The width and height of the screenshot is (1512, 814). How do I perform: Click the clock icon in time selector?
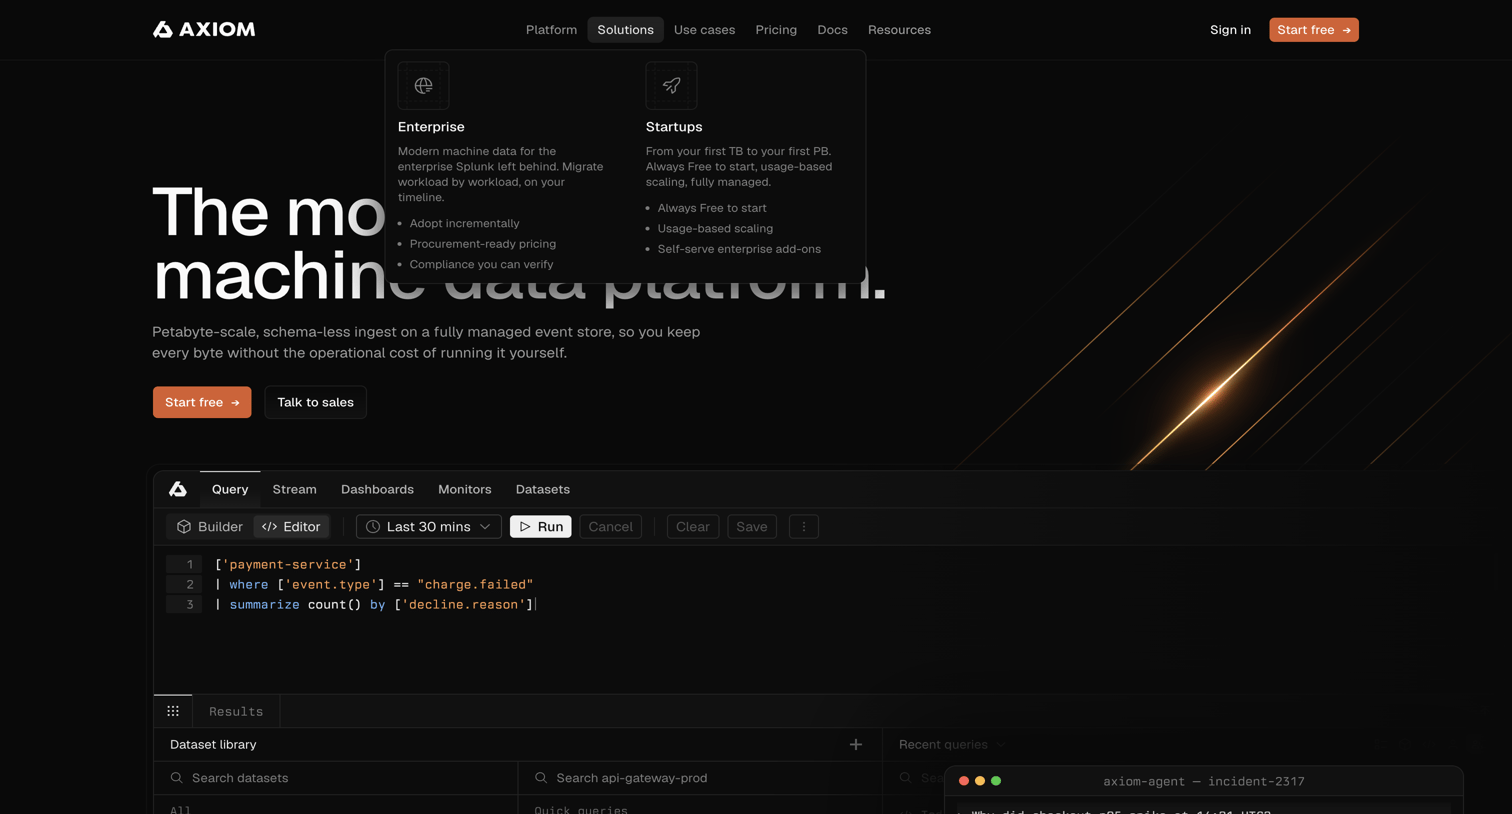click(373, 527)
